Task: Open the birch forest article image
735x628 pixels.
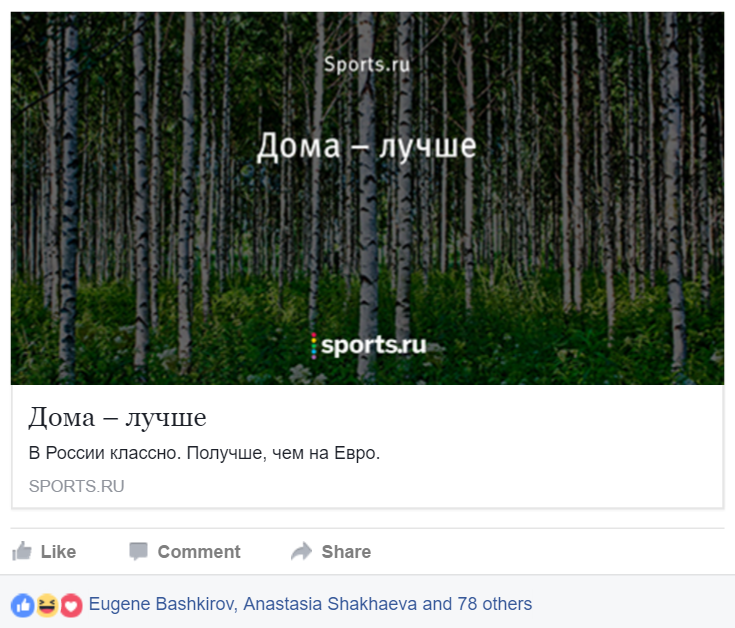Action: tap(368, 198)
